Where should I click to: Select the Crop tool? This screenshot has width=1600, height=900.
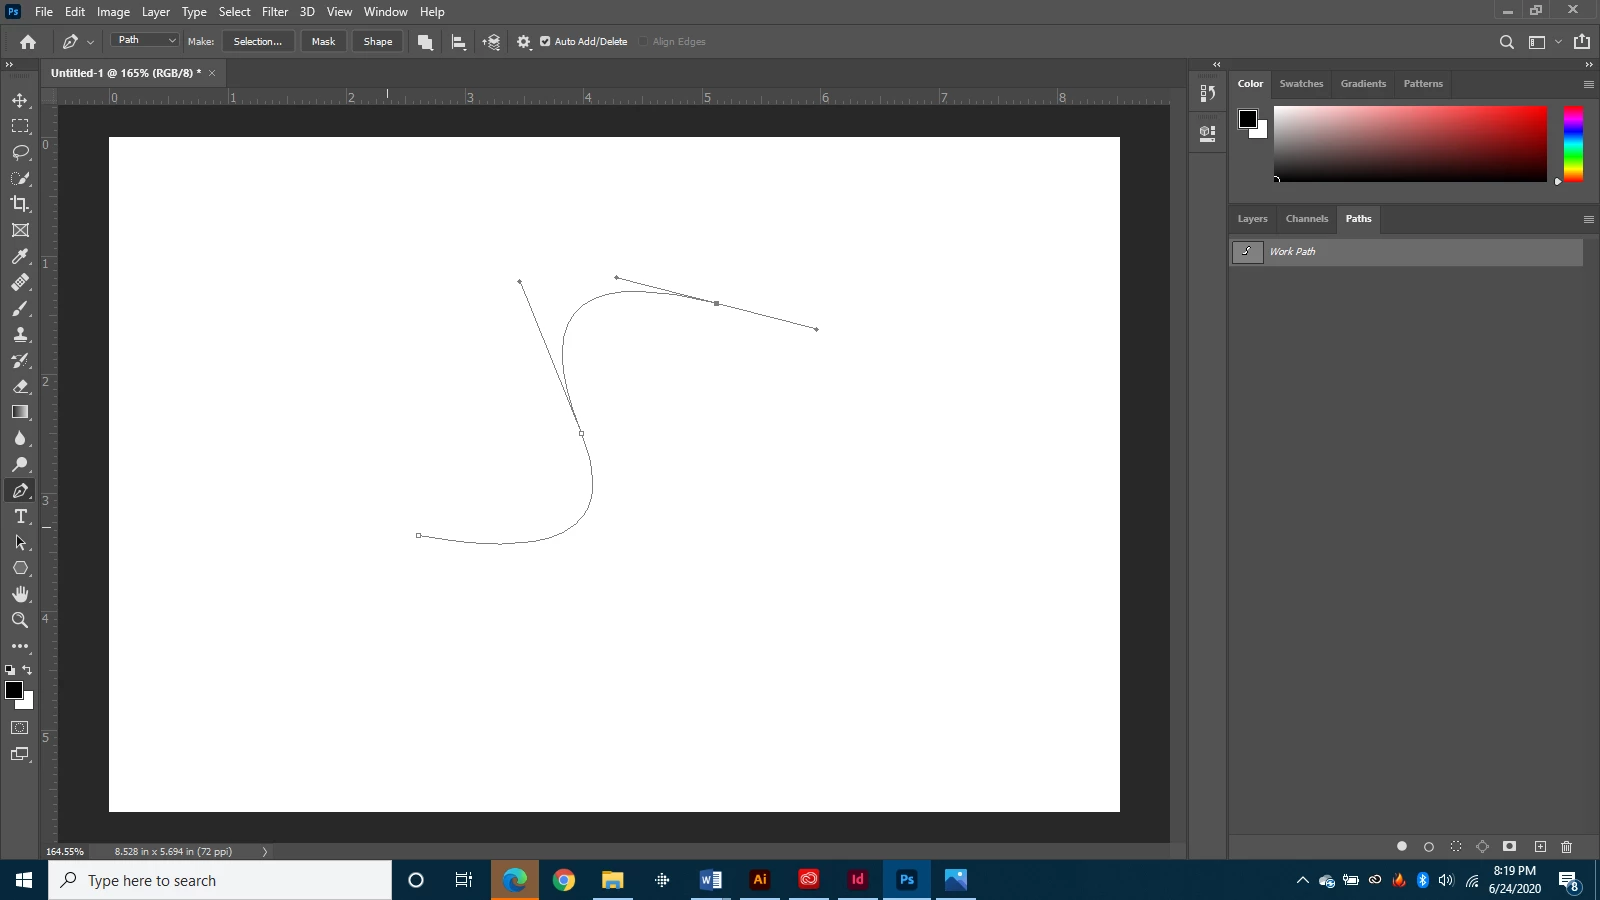pos(20,204)
